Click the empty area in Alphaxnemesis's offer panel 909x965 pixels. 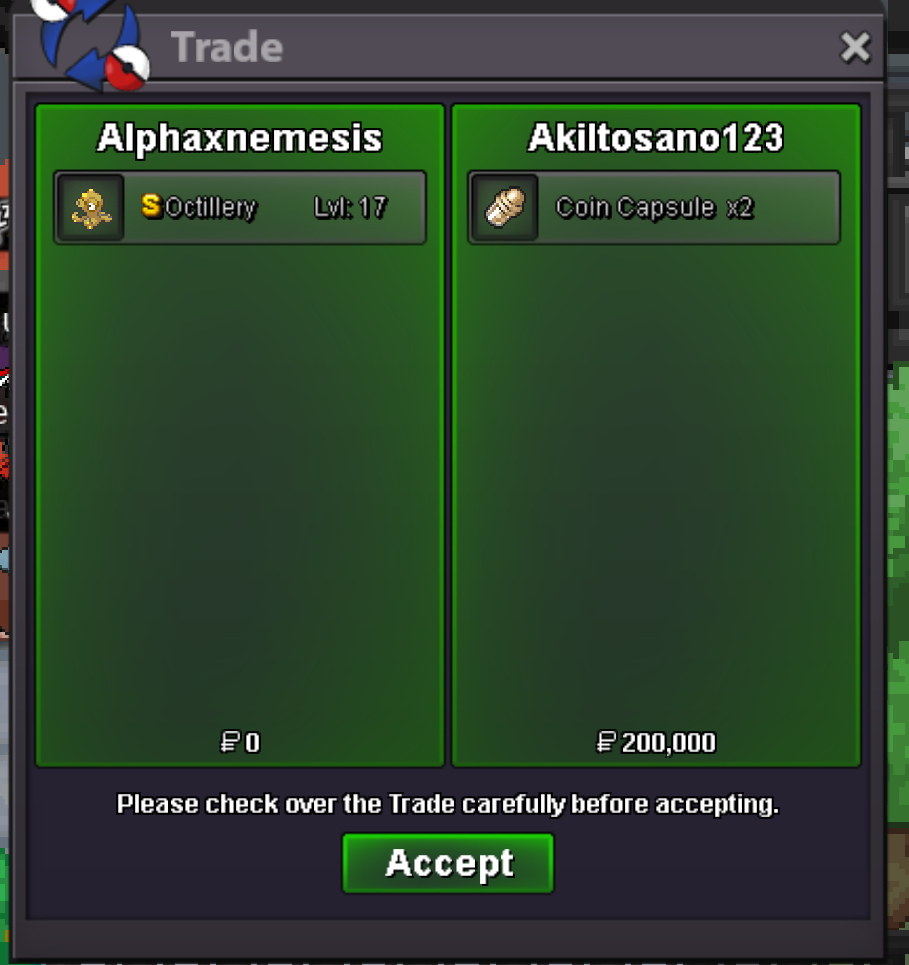click(240, 480)
